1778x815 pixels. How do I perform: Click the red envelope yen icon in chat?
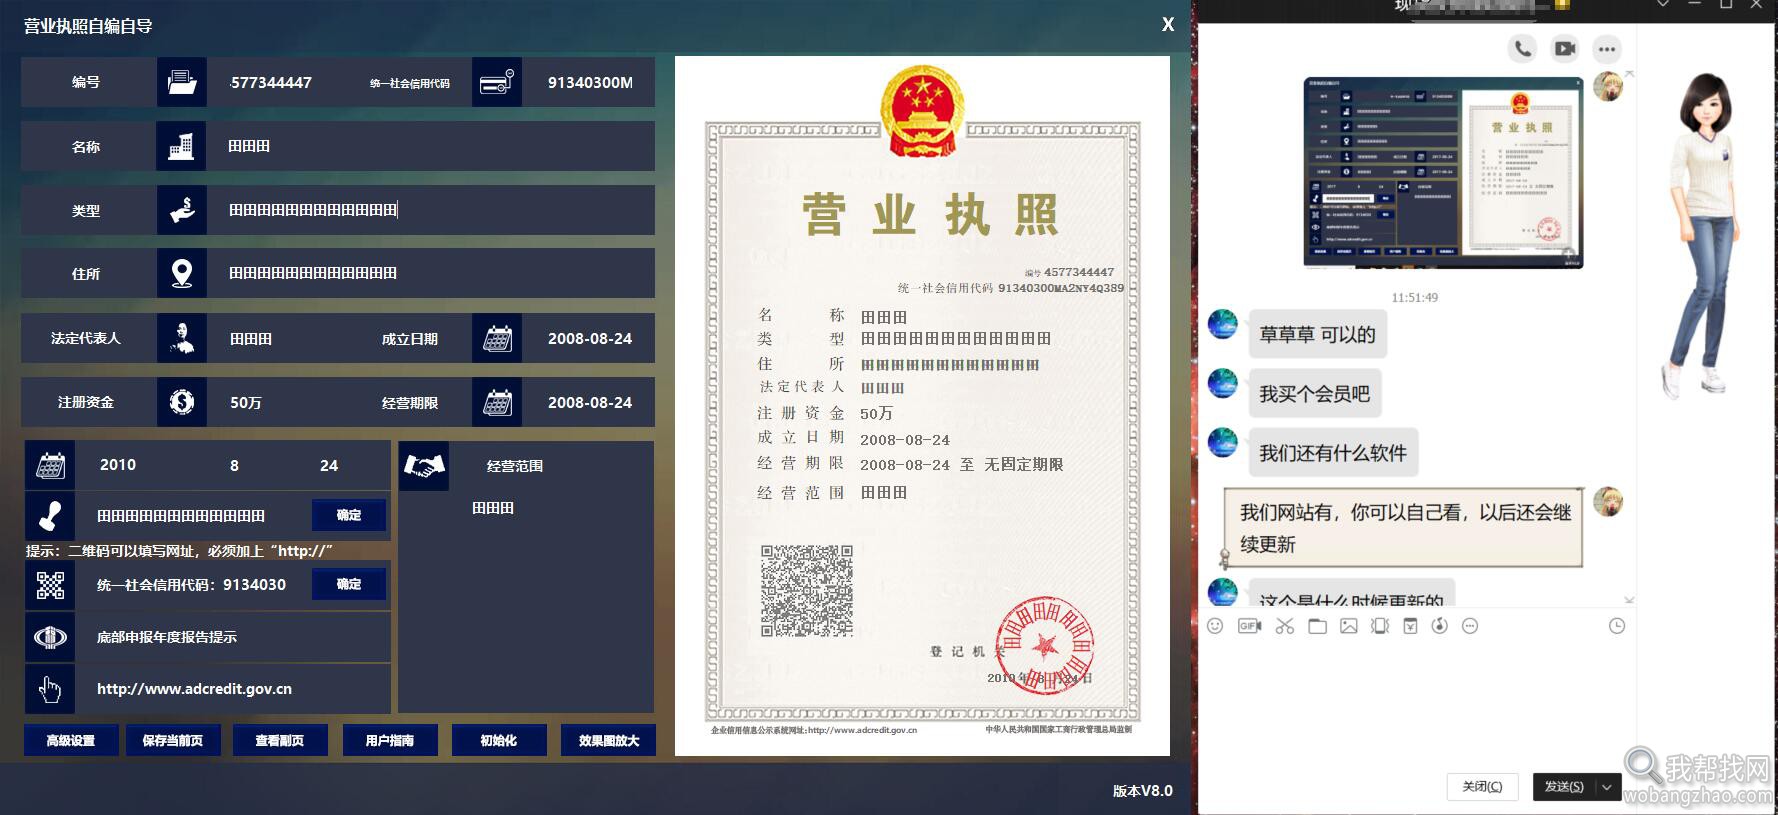(x=1410, y=626)
